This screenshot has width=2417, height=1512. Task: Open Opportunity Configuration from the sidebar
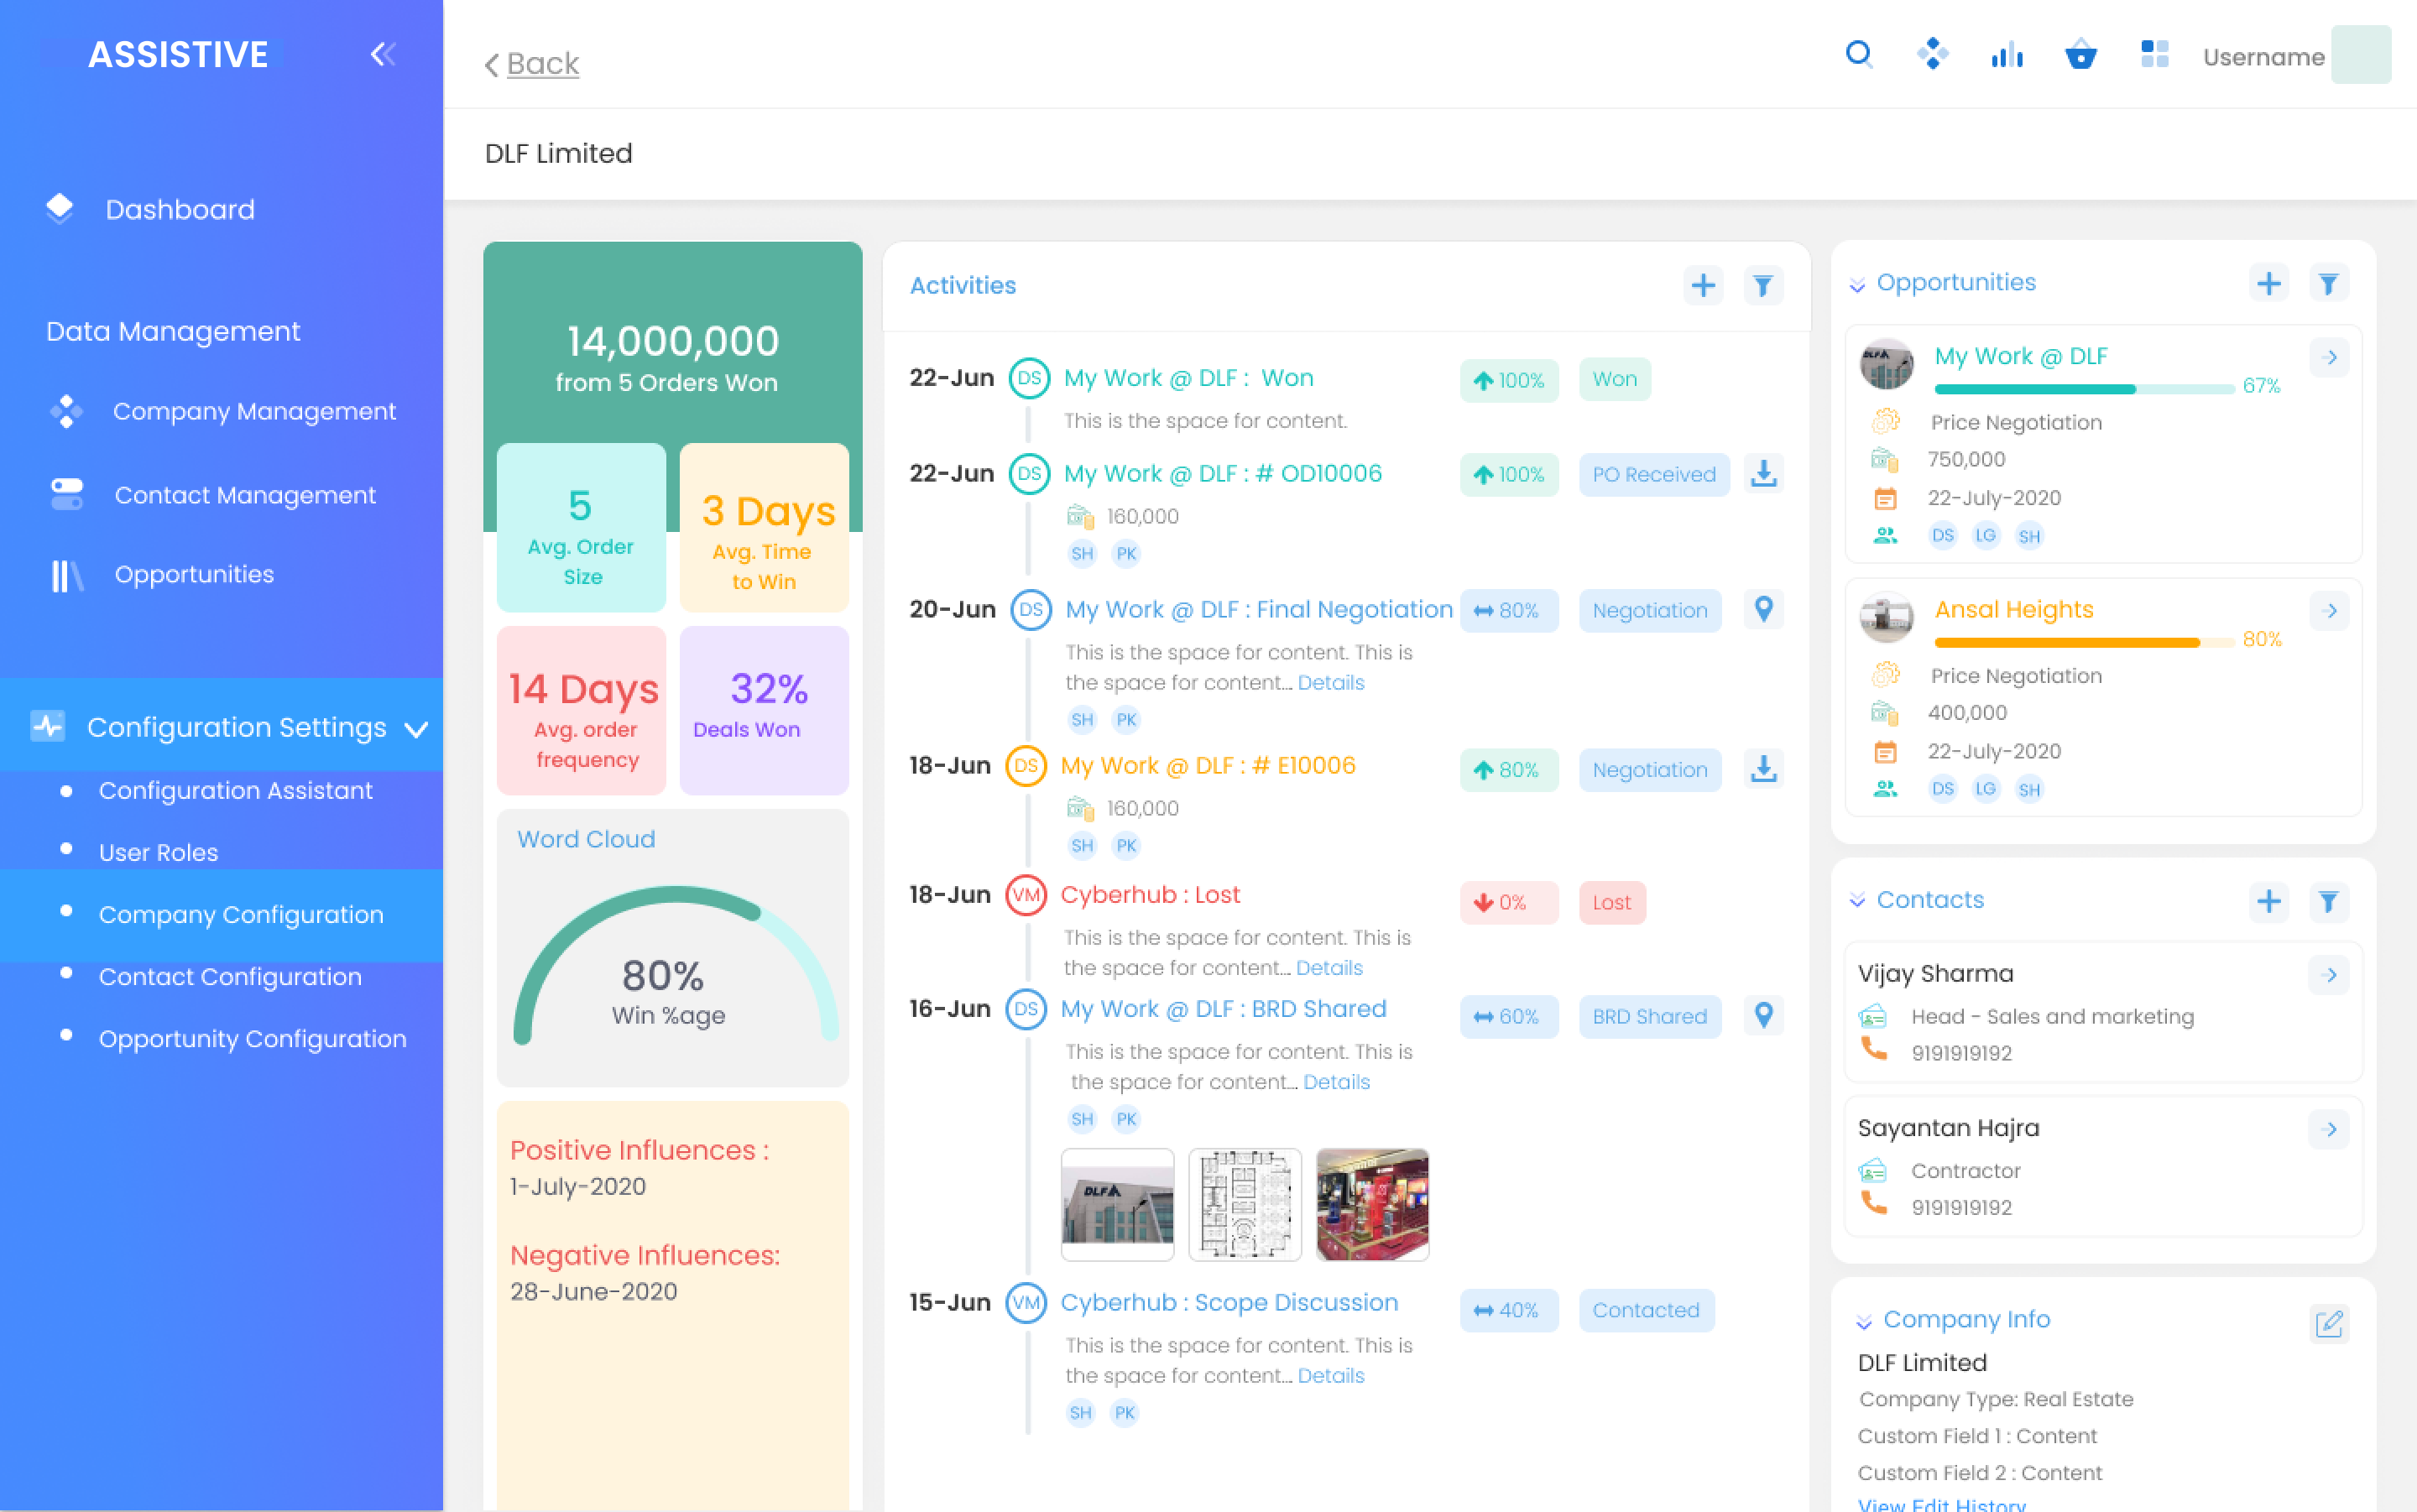tap(252, 1038)
